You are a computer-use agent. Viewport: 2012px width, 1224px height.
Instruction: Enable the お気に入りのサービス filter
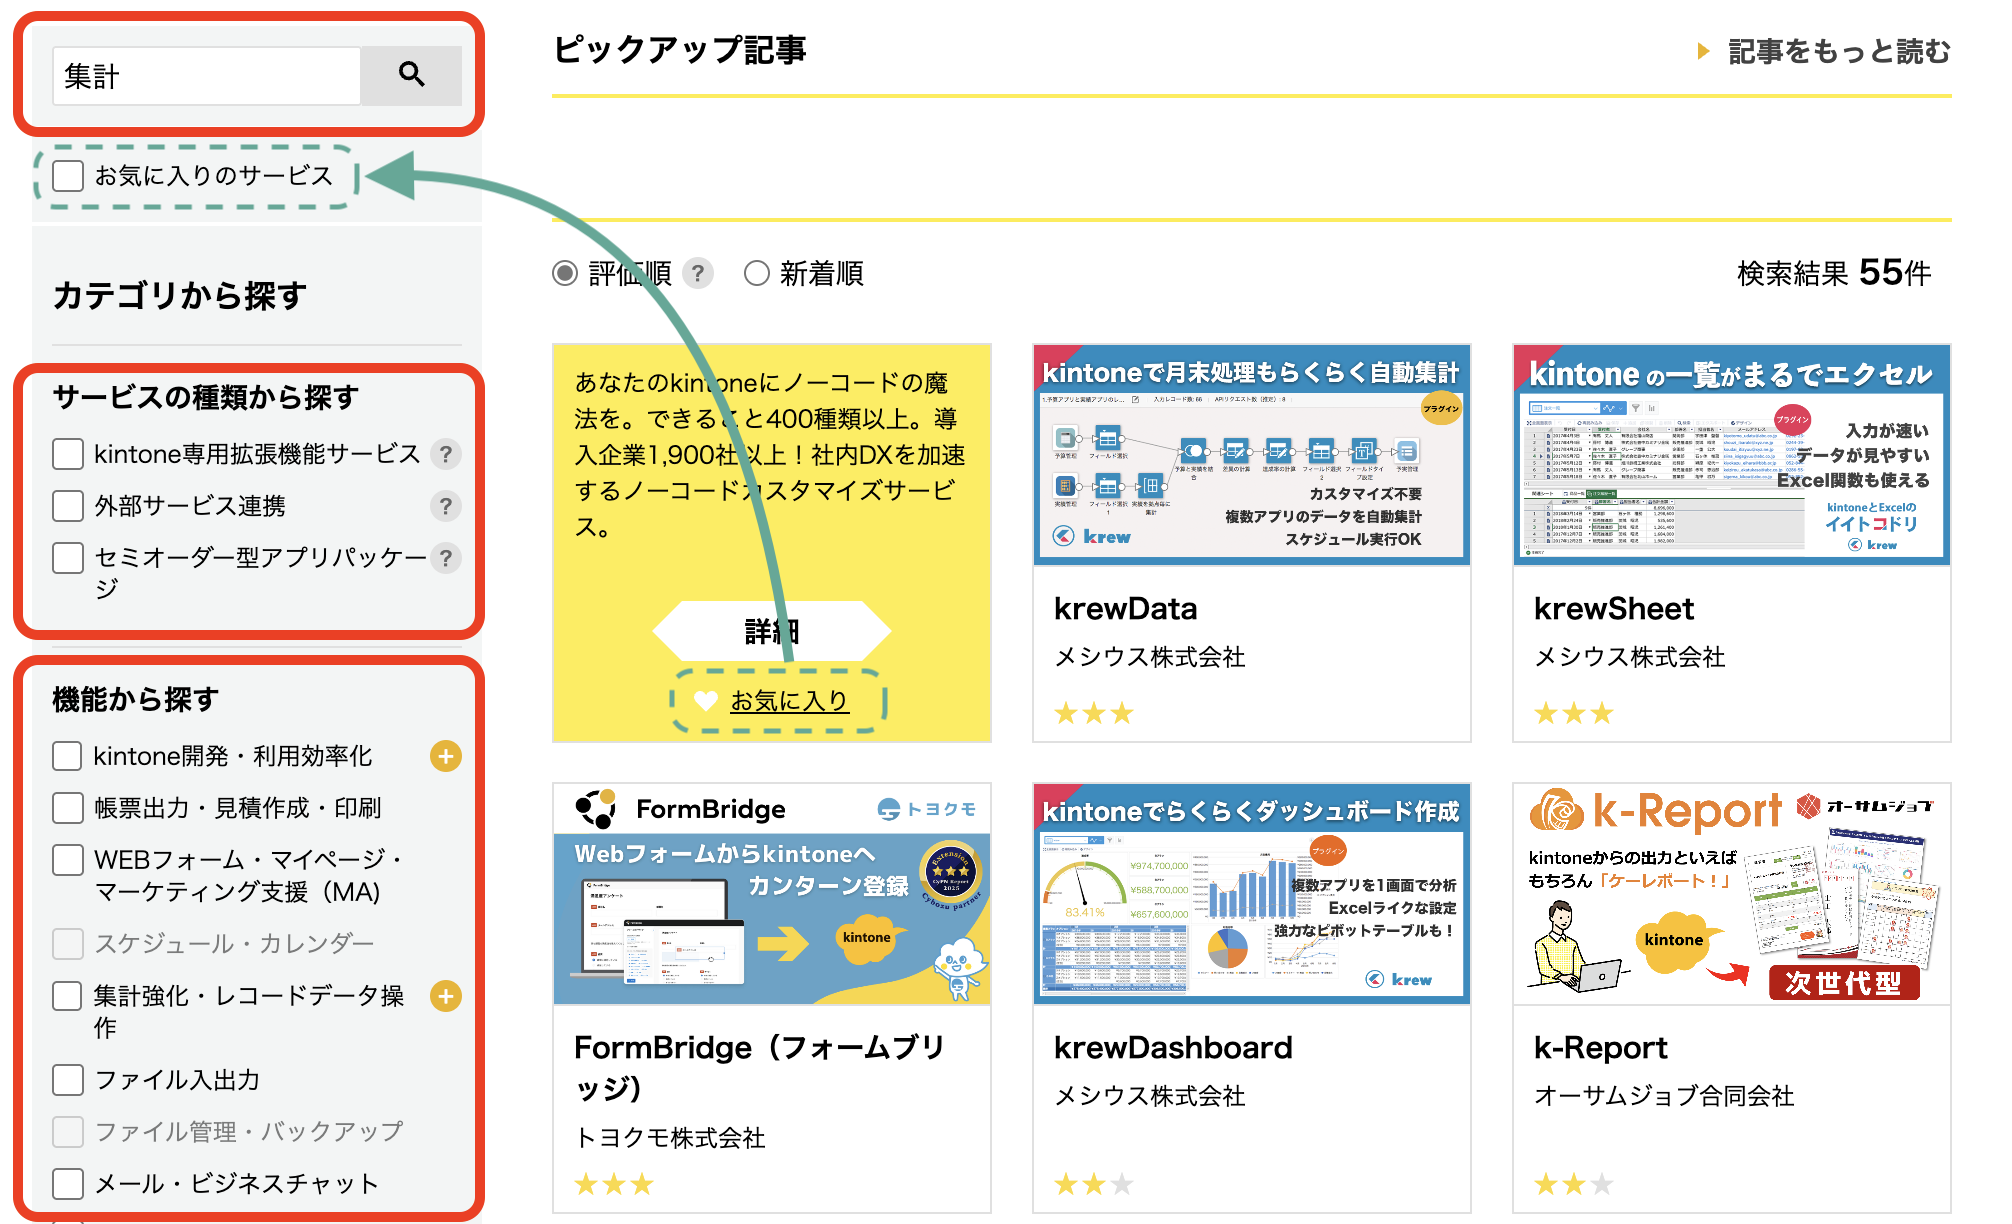(x=66, y=176)
